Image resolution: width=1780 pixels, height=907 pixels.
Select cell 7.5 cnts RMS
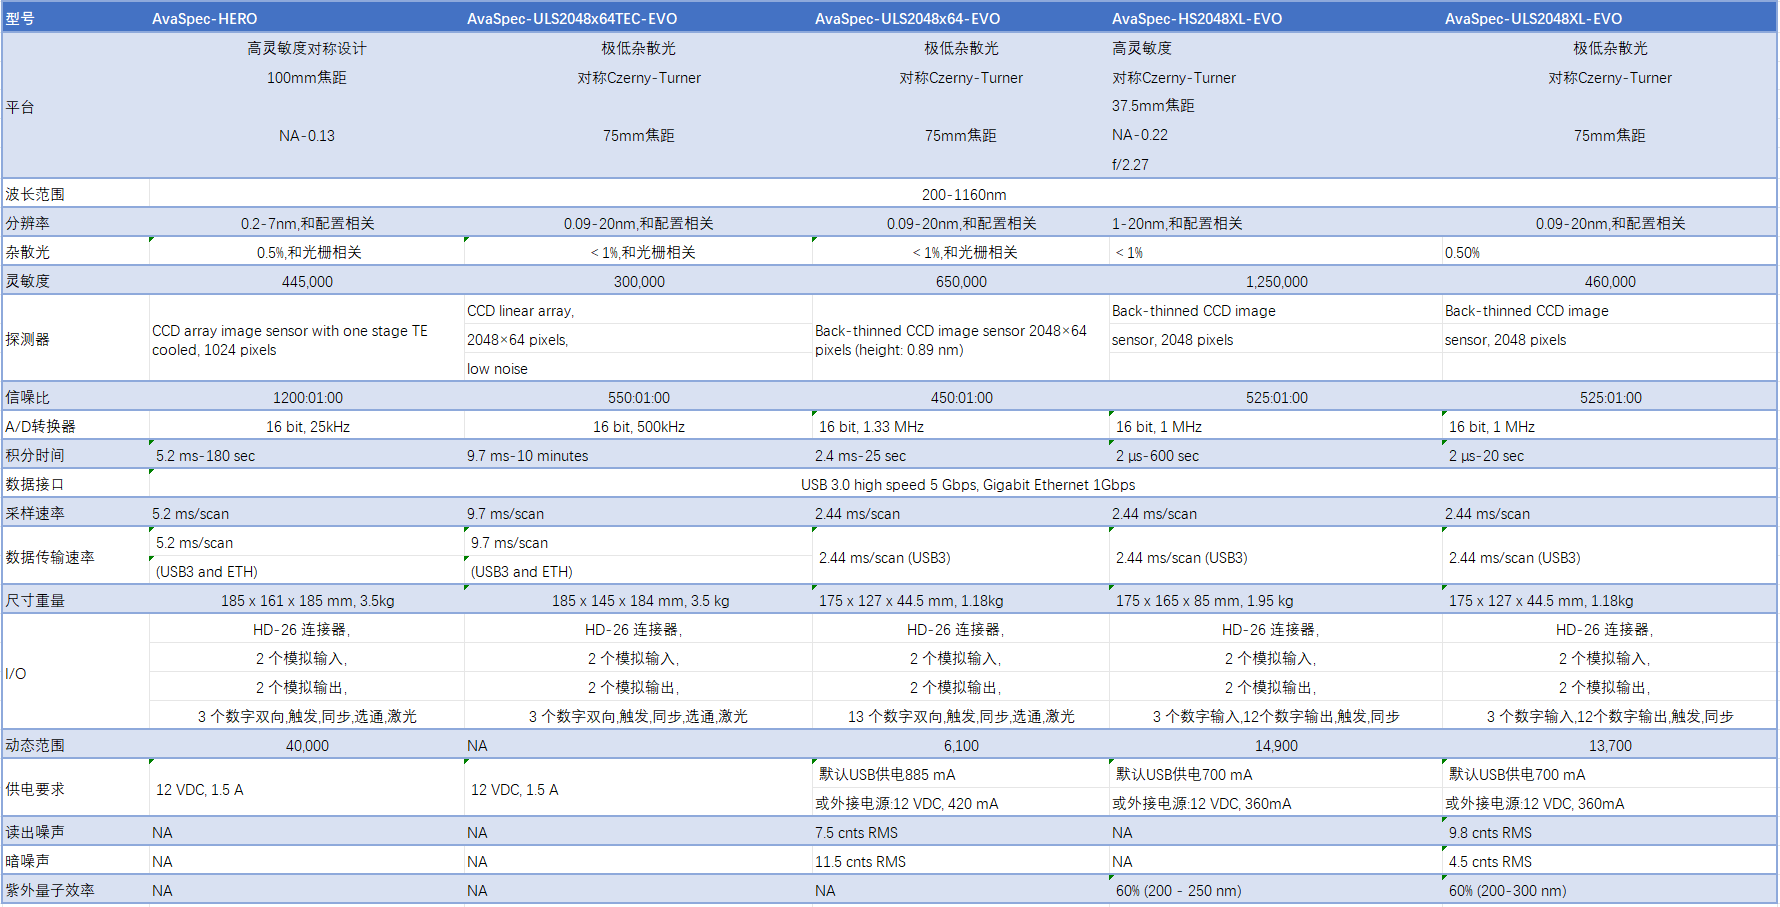(961, 832)
